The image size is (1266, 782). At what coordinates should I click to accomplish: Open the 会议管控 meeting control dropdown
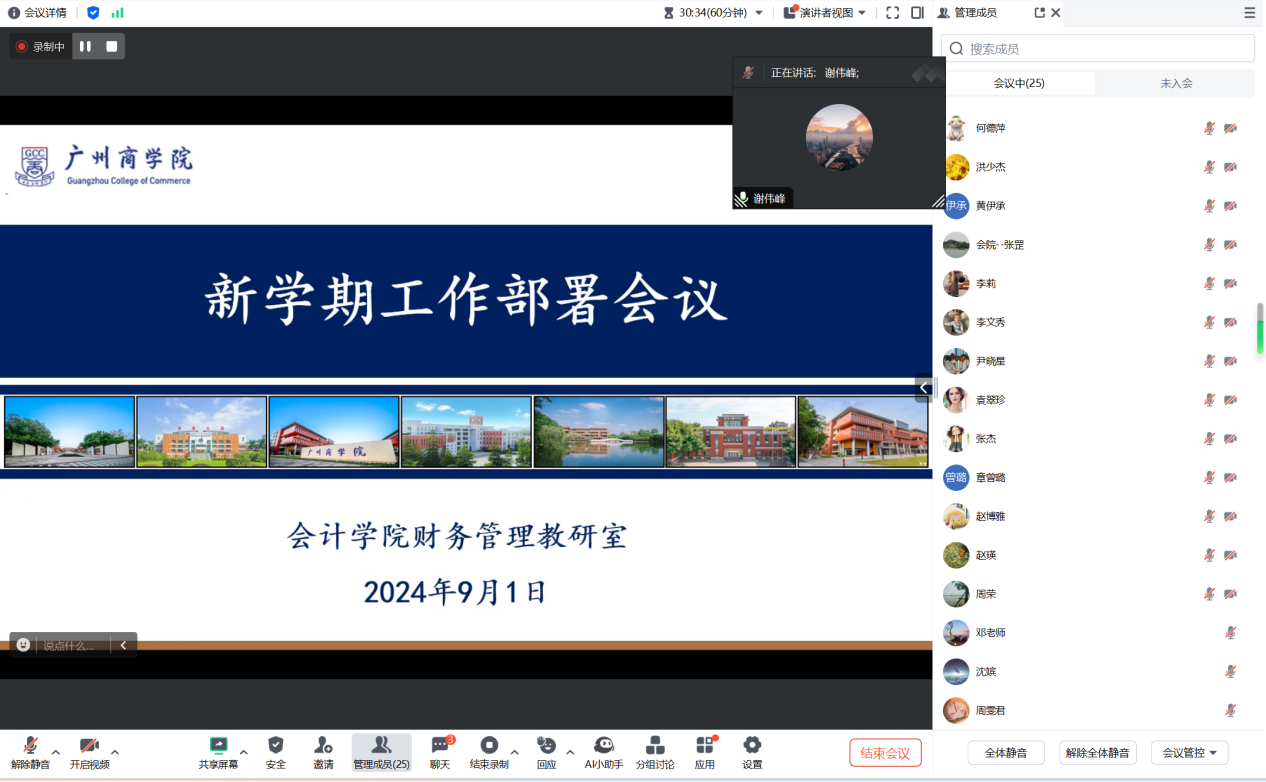(1189, 751)
